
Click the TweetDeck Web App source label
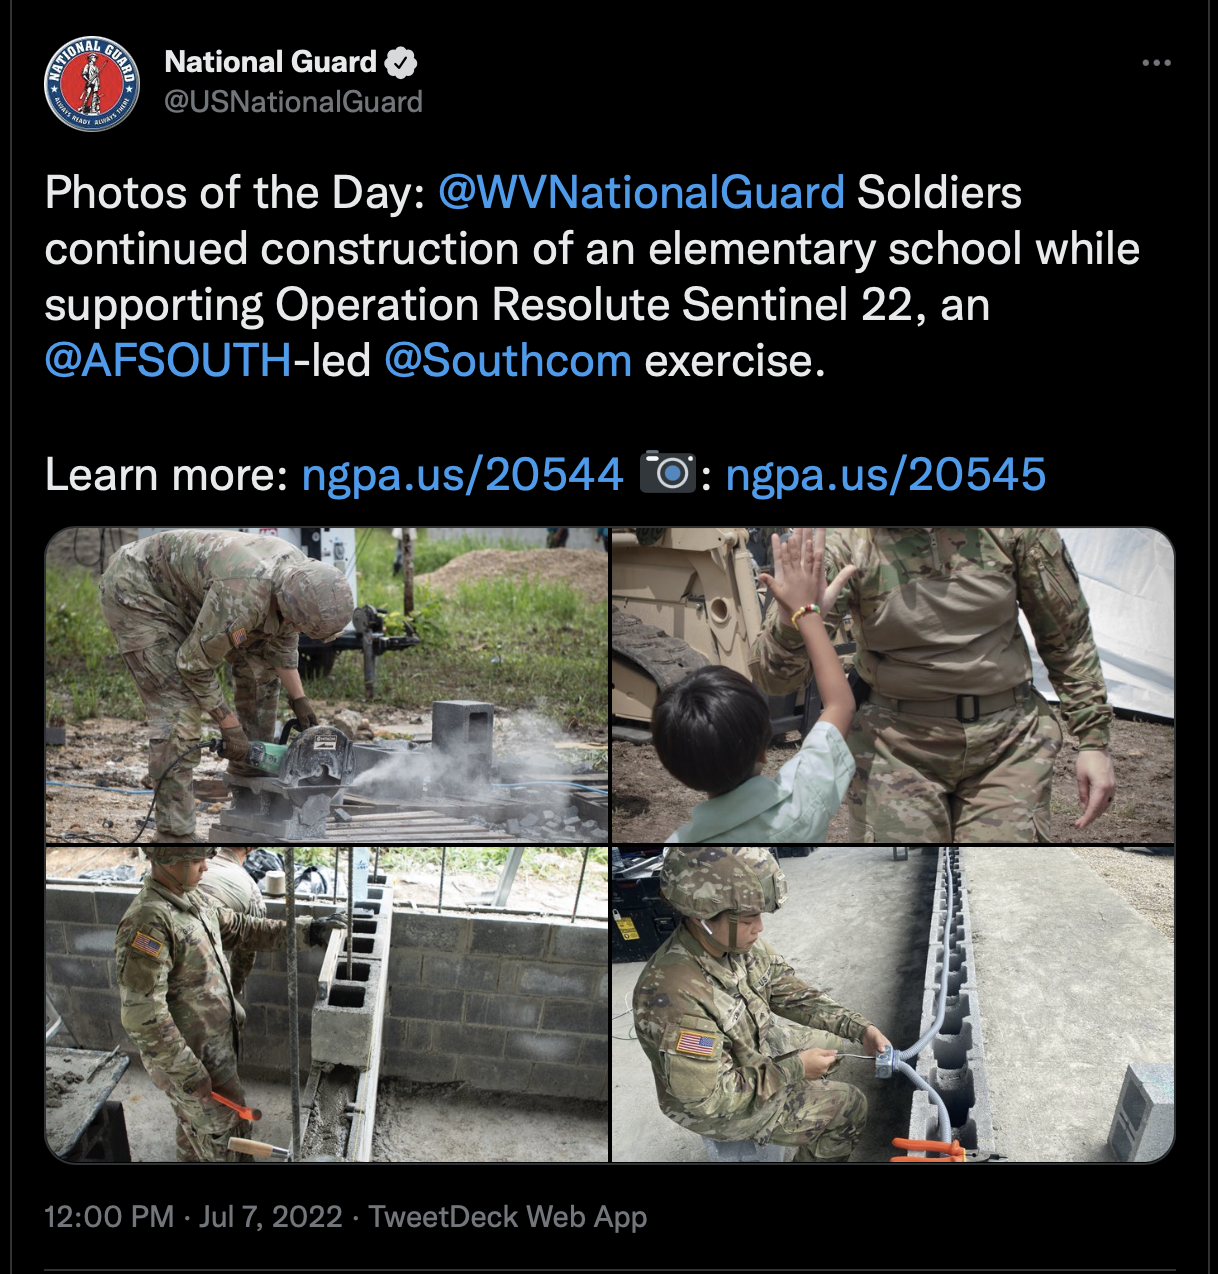[507, 1217]
